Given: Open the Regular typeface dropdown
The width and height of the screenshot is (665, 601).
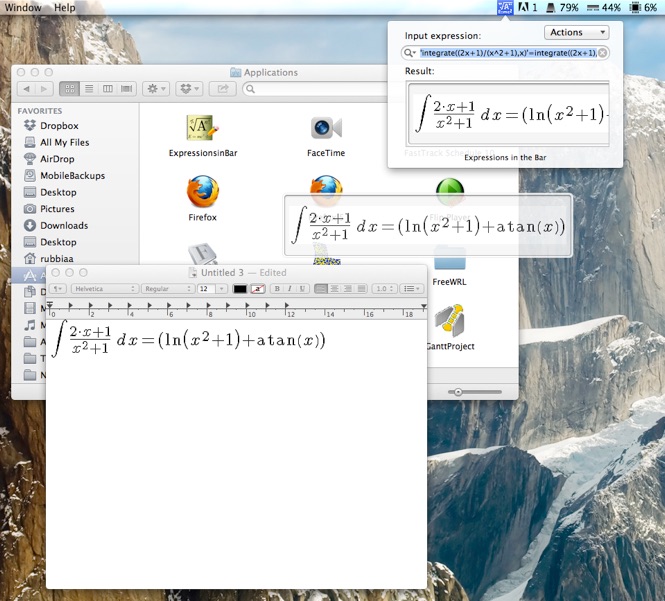Looking at the screenshot, I should (168, 288).
